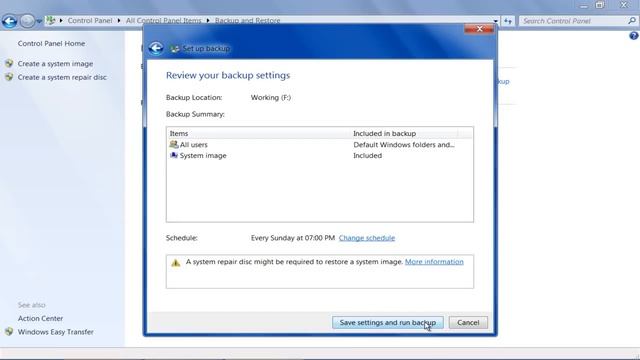The width and height of the screenshot is (640, 360).
Task: Click the 'Working (F:)' backup location text
Action: (x=271, y=98)
